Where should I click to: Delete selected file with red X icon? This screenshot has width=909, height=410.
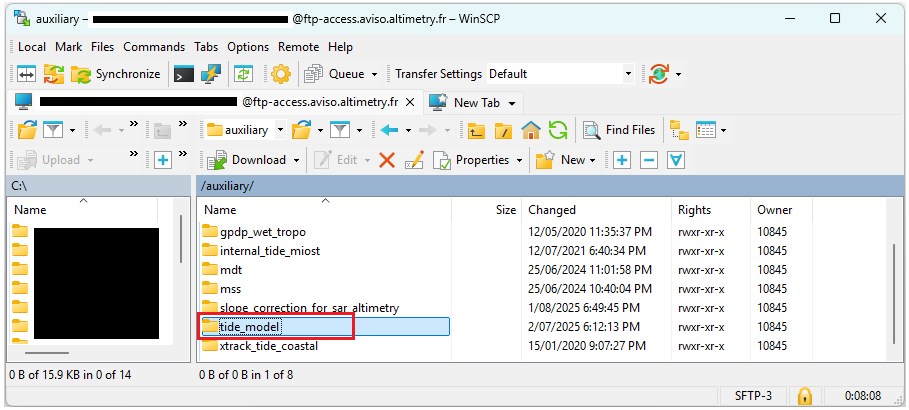click(387, 160)
